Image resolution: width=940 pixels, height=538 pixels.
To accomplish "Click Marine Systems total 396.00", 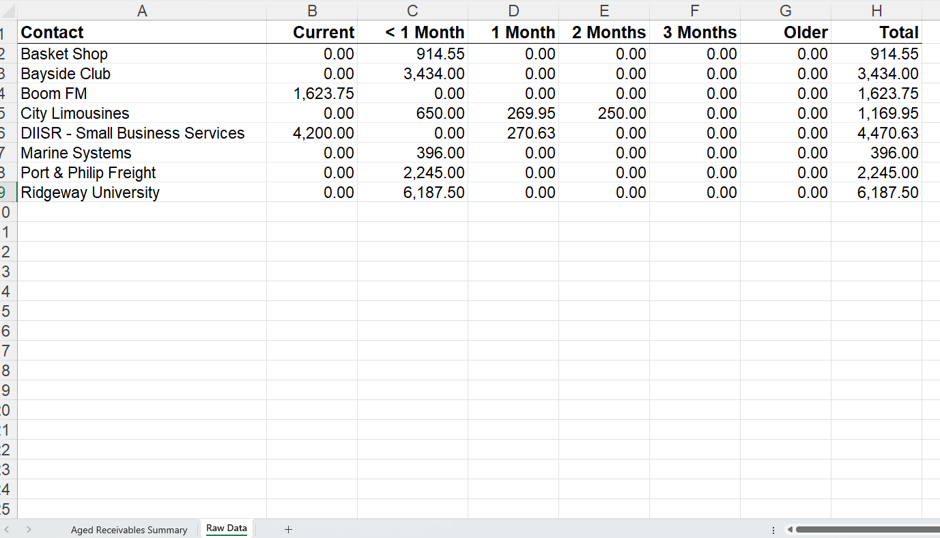I will point(876,153).
